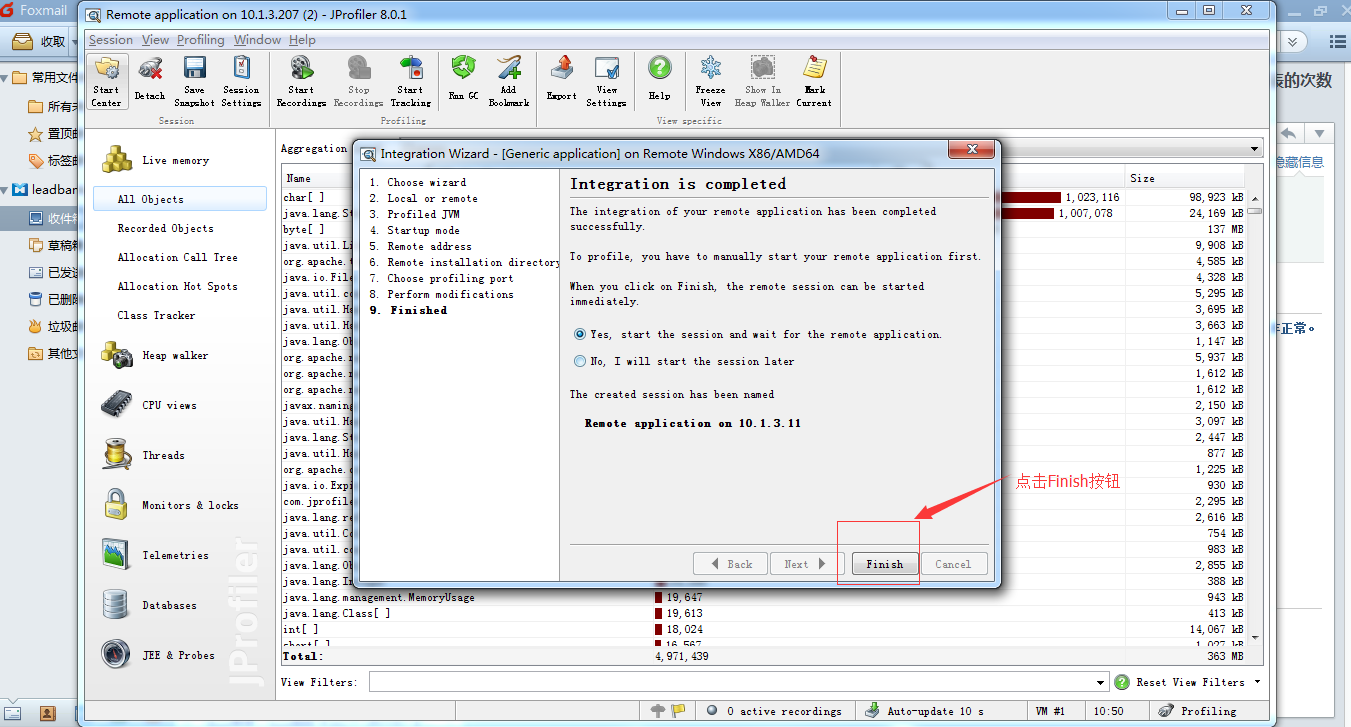
Task: Open the CPU views section
Action: 169,405
